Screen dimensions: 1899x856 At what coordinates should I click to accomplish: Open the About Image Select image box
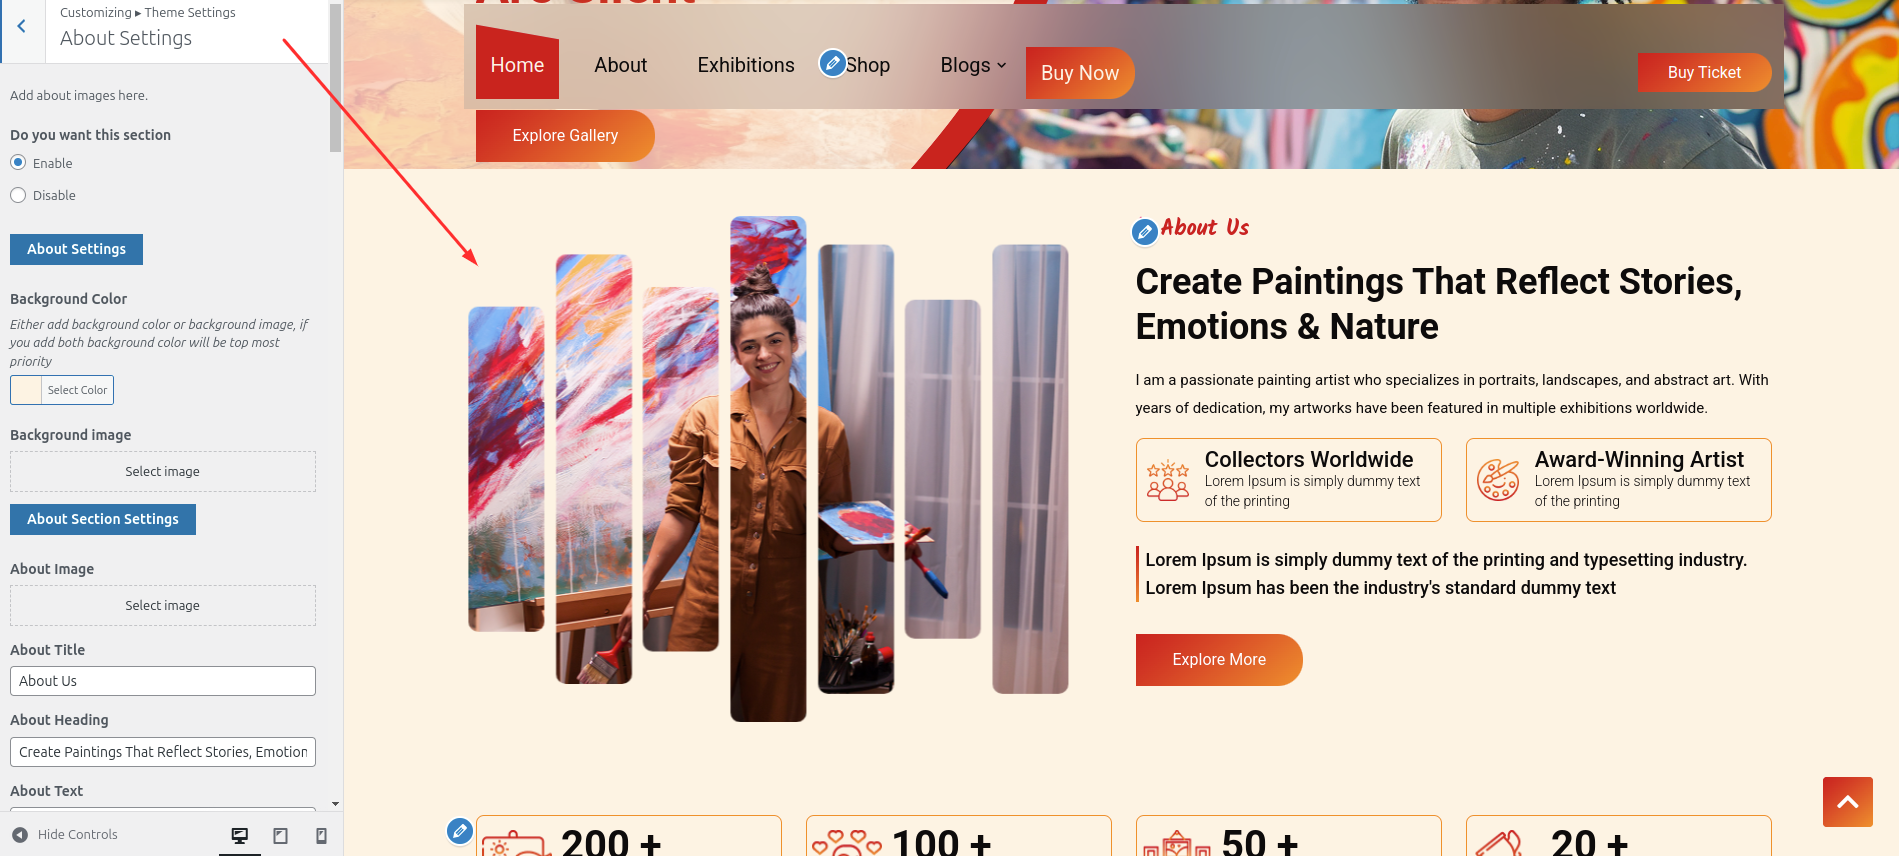[x=163, y=605]
